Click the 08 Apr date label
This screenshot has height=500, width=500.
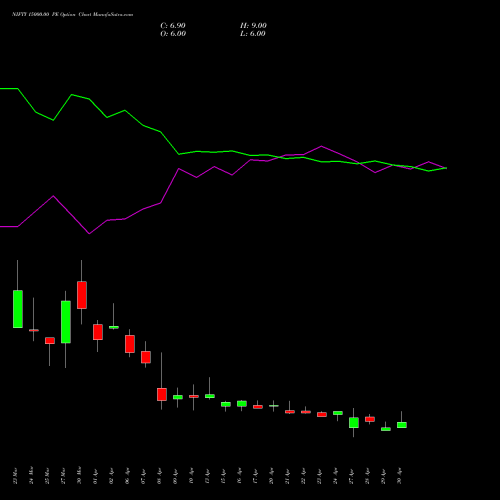[x=159, y=476]
